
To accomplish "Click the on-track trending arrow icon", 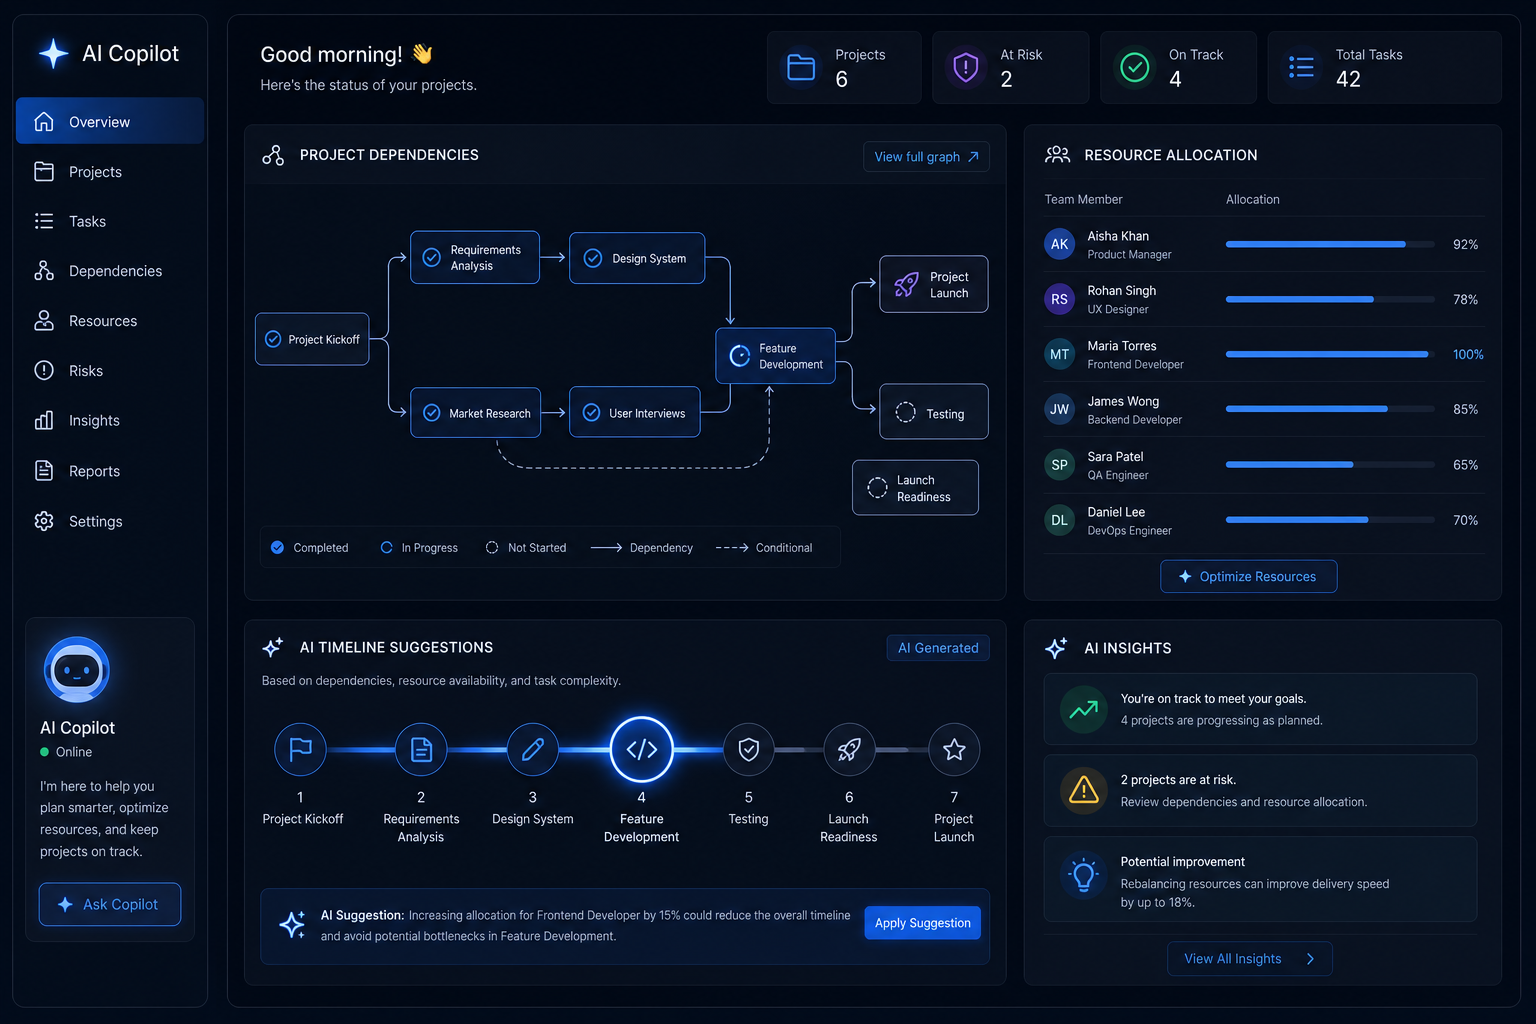I will [x=1083, y=709].
